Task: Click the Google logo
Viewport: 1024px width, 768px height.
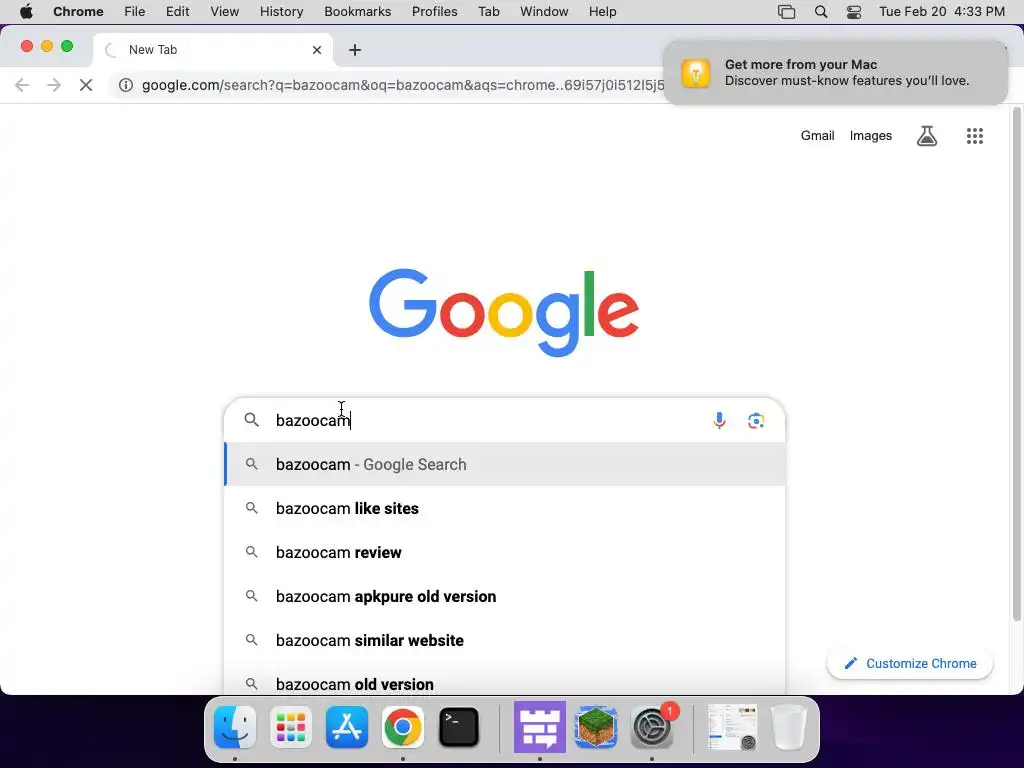Action: click(x=504, y=312)
